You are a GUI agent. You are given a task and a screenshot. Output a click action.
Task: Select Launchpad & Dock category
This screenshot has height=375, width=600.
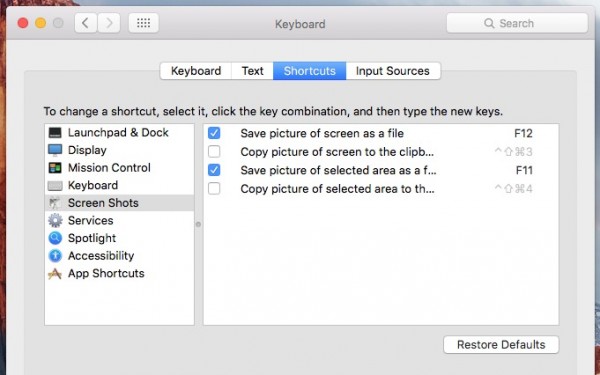coord(119,133)
